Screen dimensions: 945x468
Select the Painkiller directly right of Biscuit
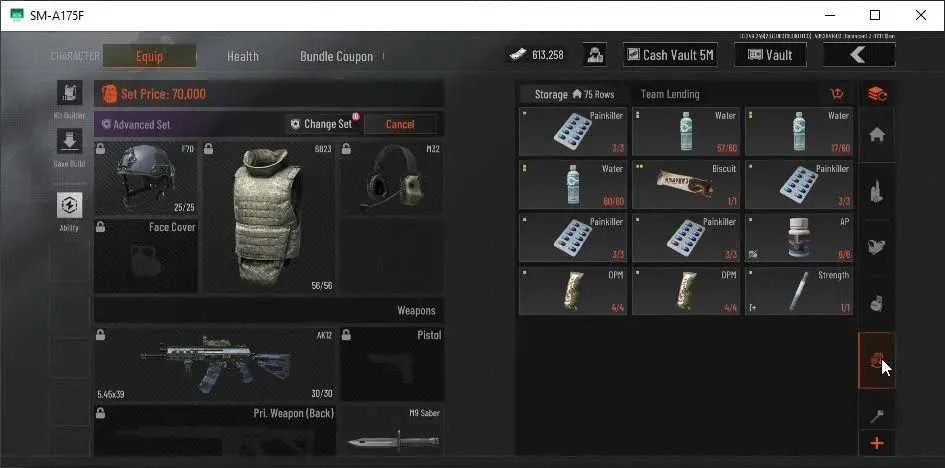pyautogui.click(x=799, y=185)
